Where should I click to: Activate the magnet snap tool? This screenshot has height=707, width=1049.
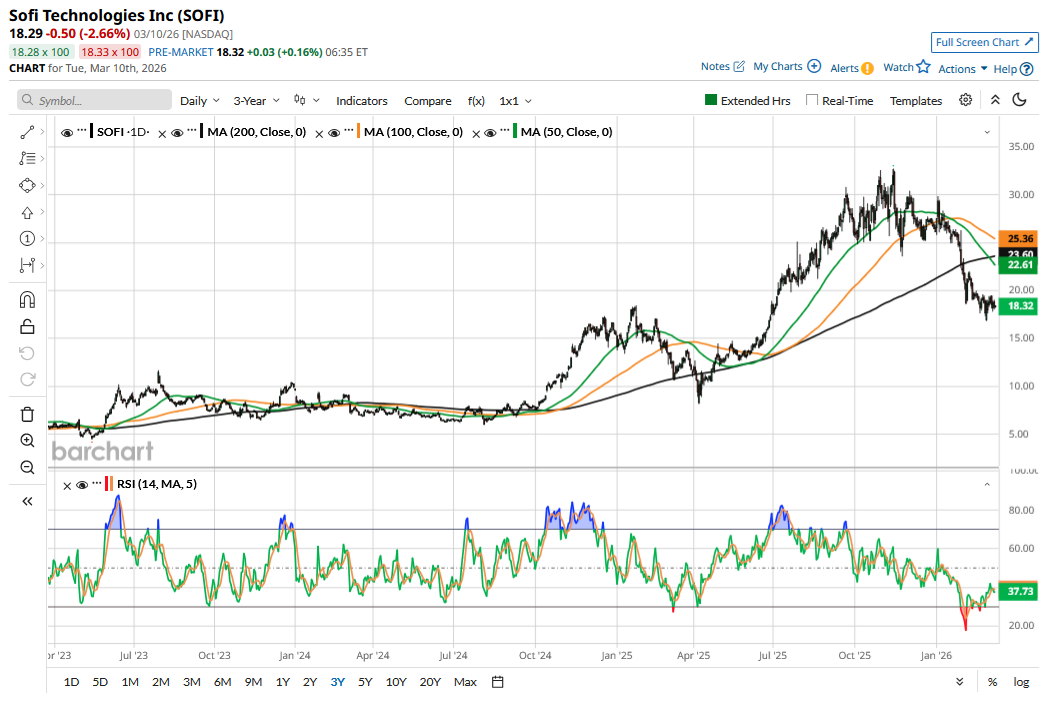tap(27, 299)
